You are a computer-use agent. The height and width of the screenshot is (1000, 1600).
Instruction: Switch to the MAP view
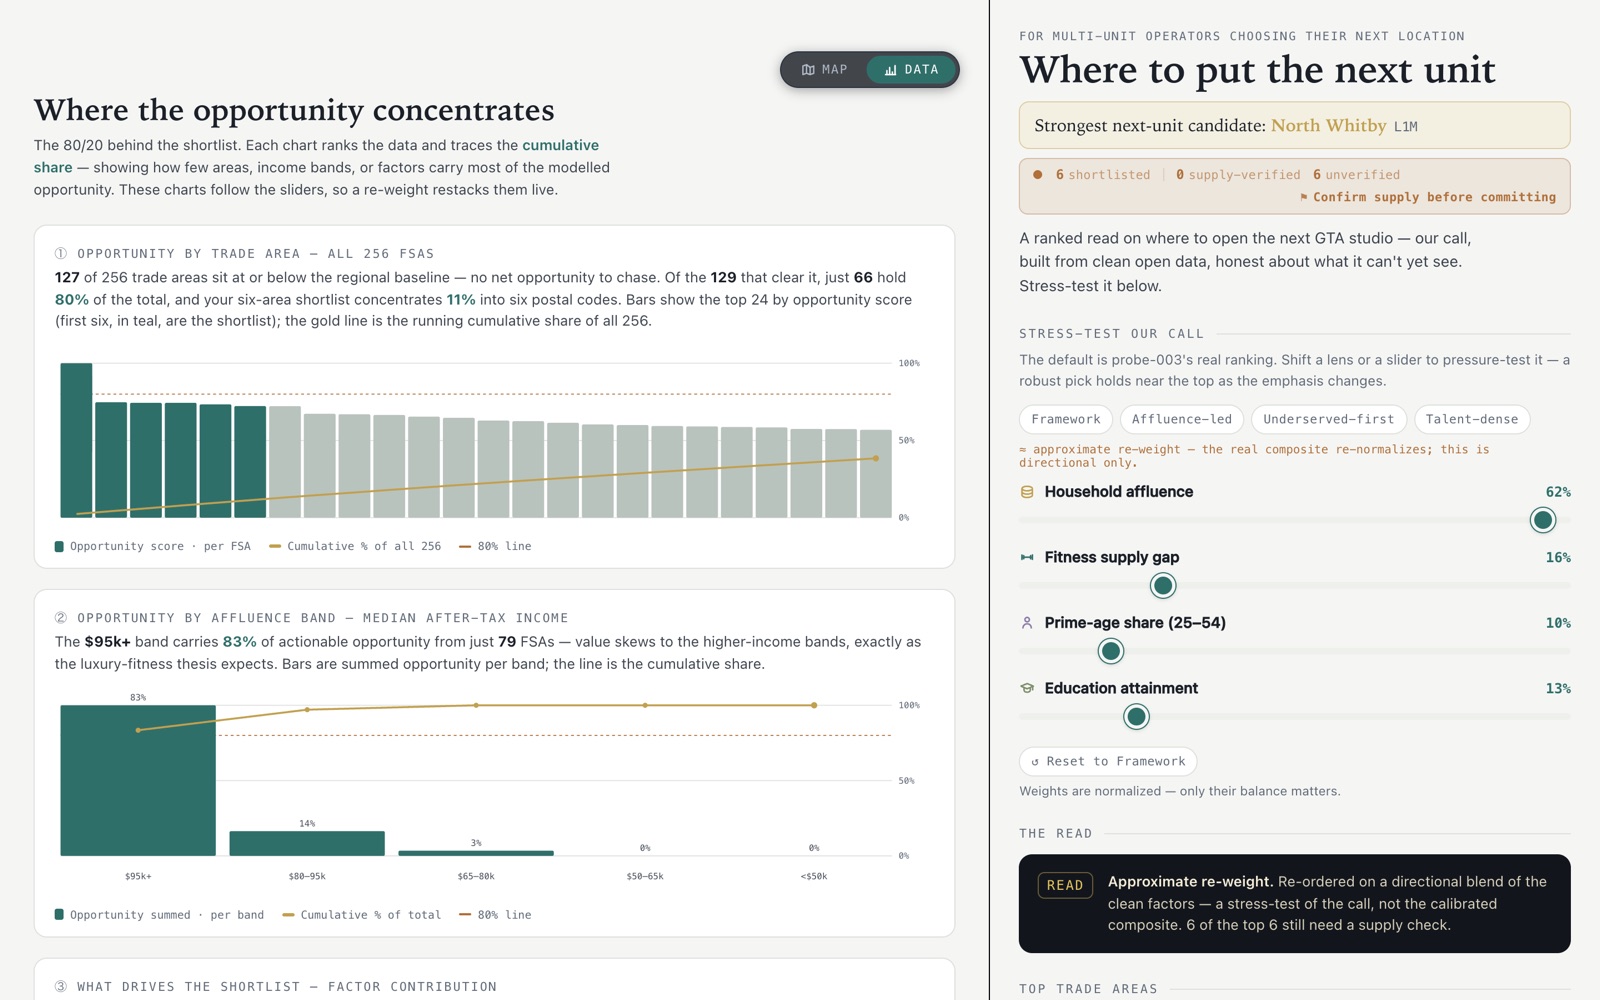coord(825,70)
